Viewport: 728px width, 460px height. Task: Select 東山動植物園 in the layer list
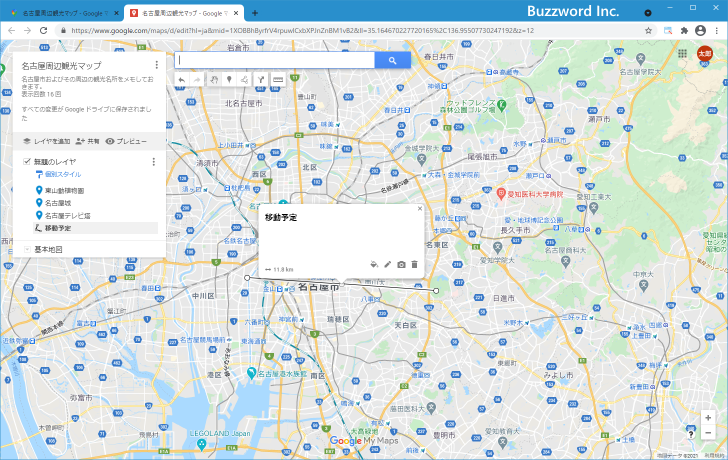click(x=64, y=190)
